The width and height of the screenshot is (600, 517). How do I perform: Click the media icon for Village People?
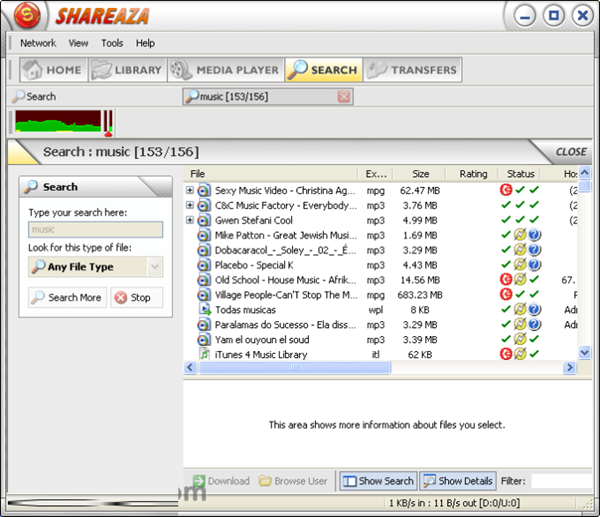tap(204, 295)
